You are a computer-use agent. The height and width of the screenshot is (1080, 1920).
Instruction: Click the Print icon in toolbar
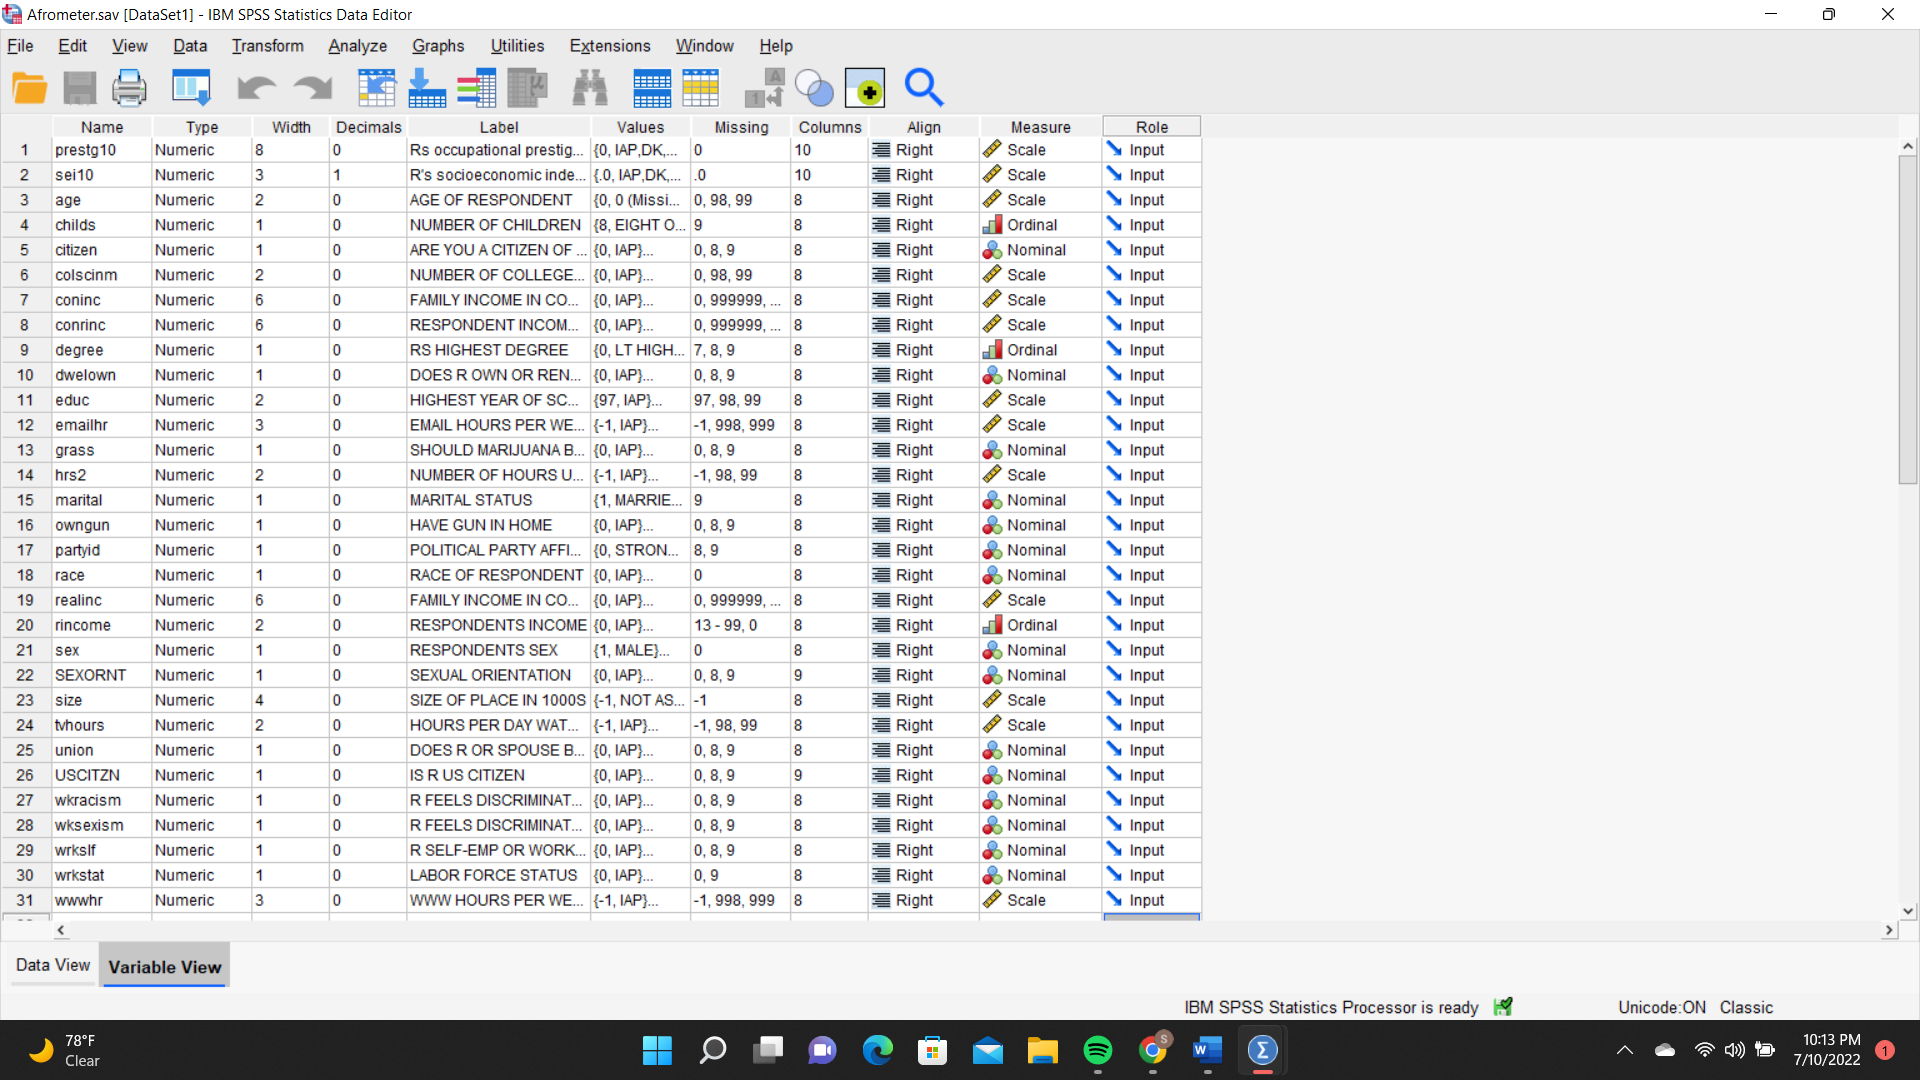point(129,89)
